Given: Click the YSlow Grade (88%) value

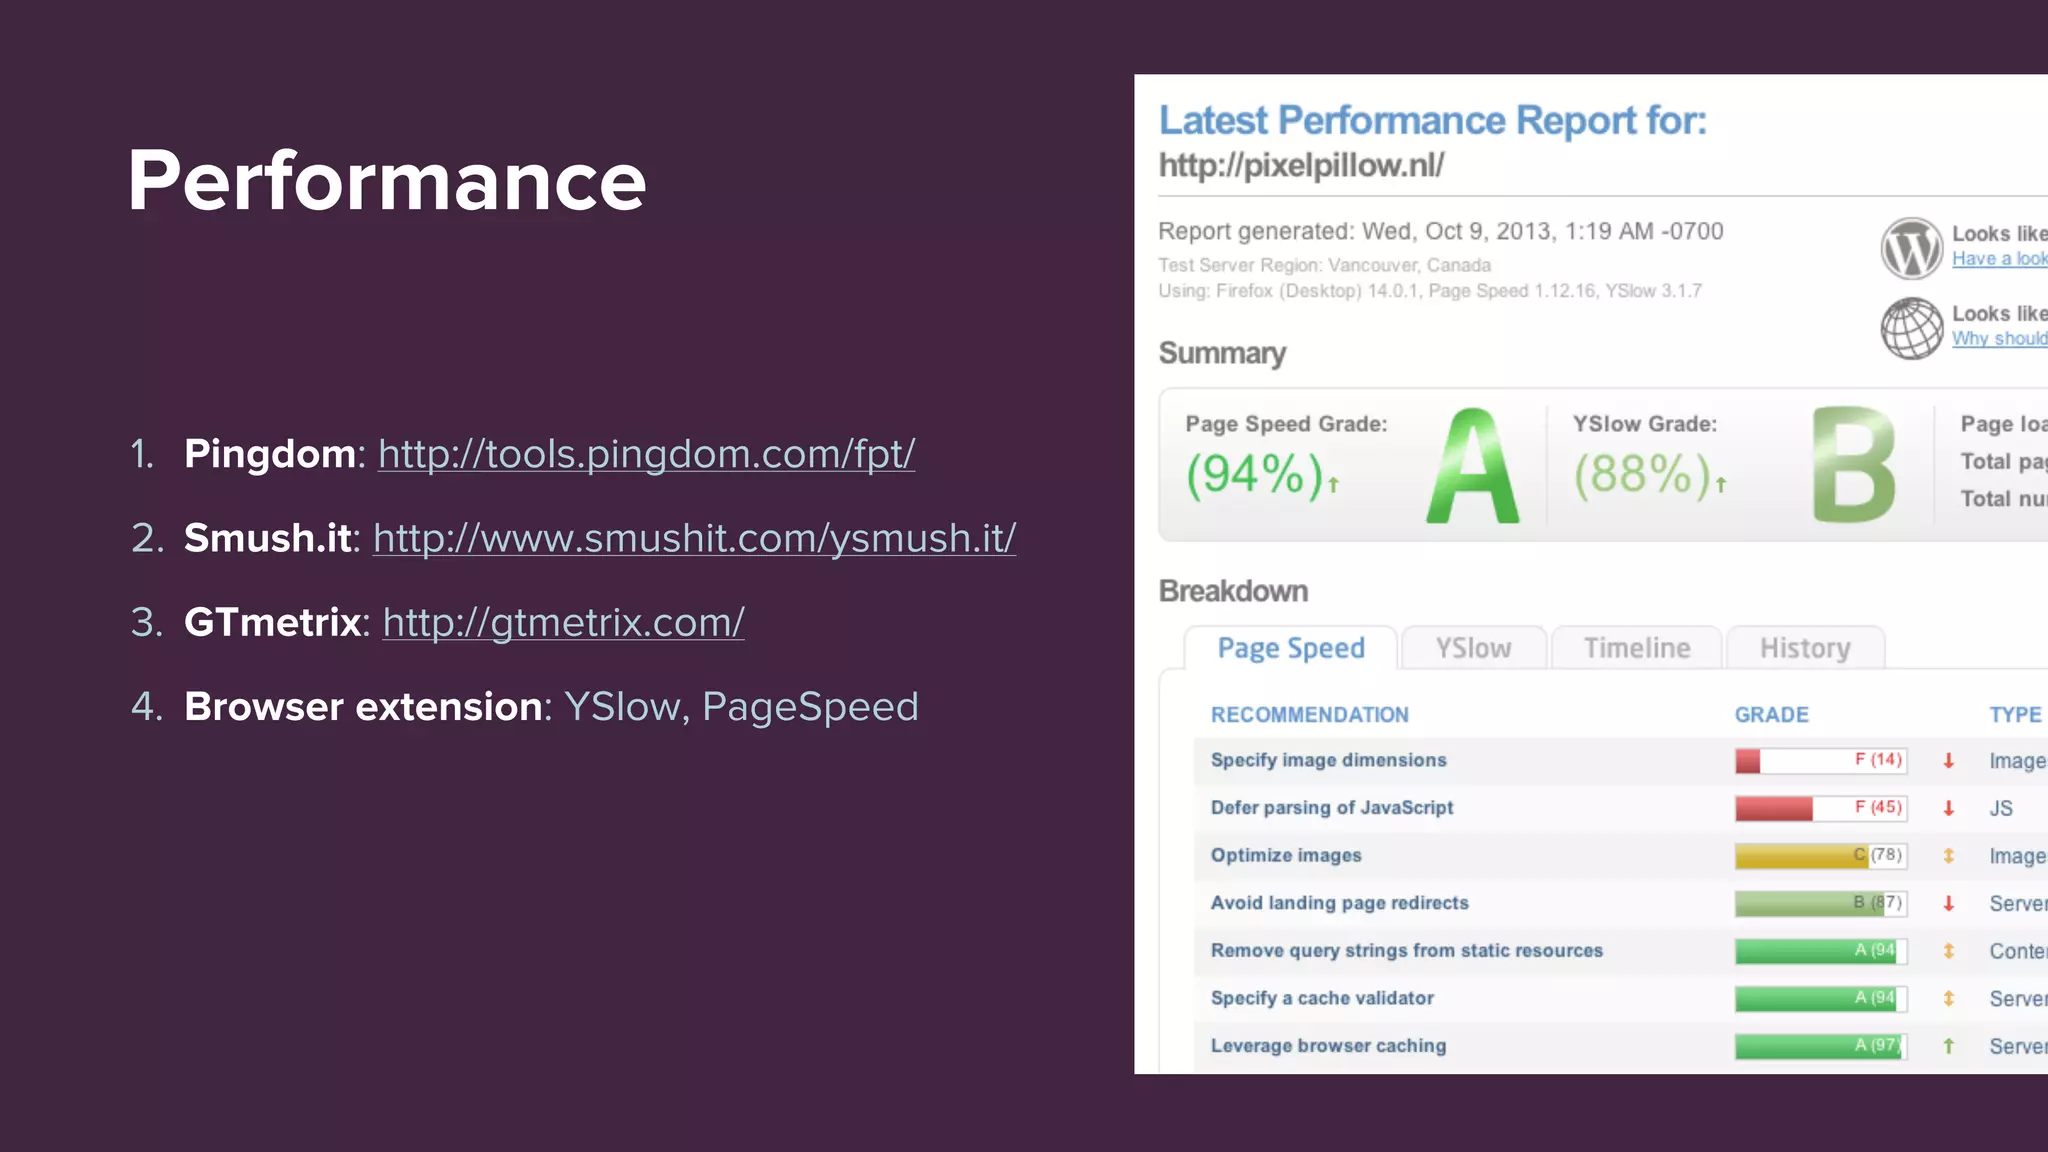Looking at the screenshot, I should click(1642, 474).
